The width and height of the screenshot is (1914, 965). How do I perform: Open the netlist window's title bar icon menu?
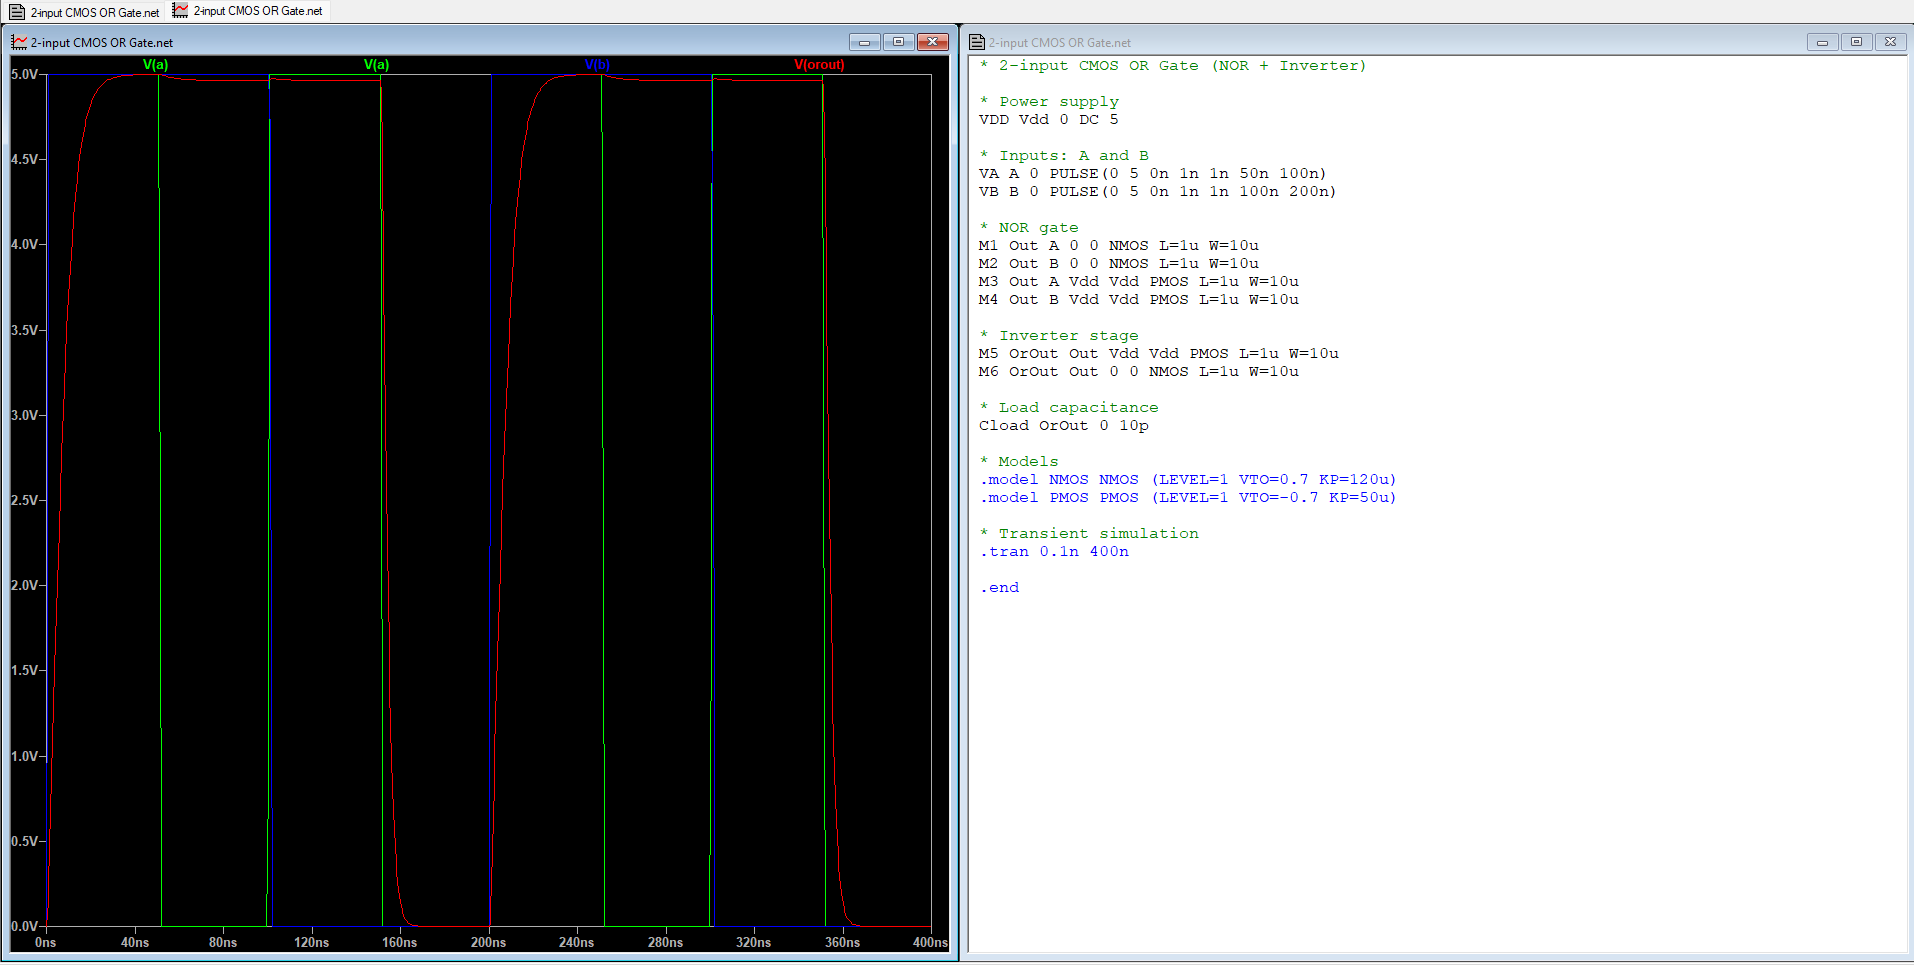click(x=977, y=42)
